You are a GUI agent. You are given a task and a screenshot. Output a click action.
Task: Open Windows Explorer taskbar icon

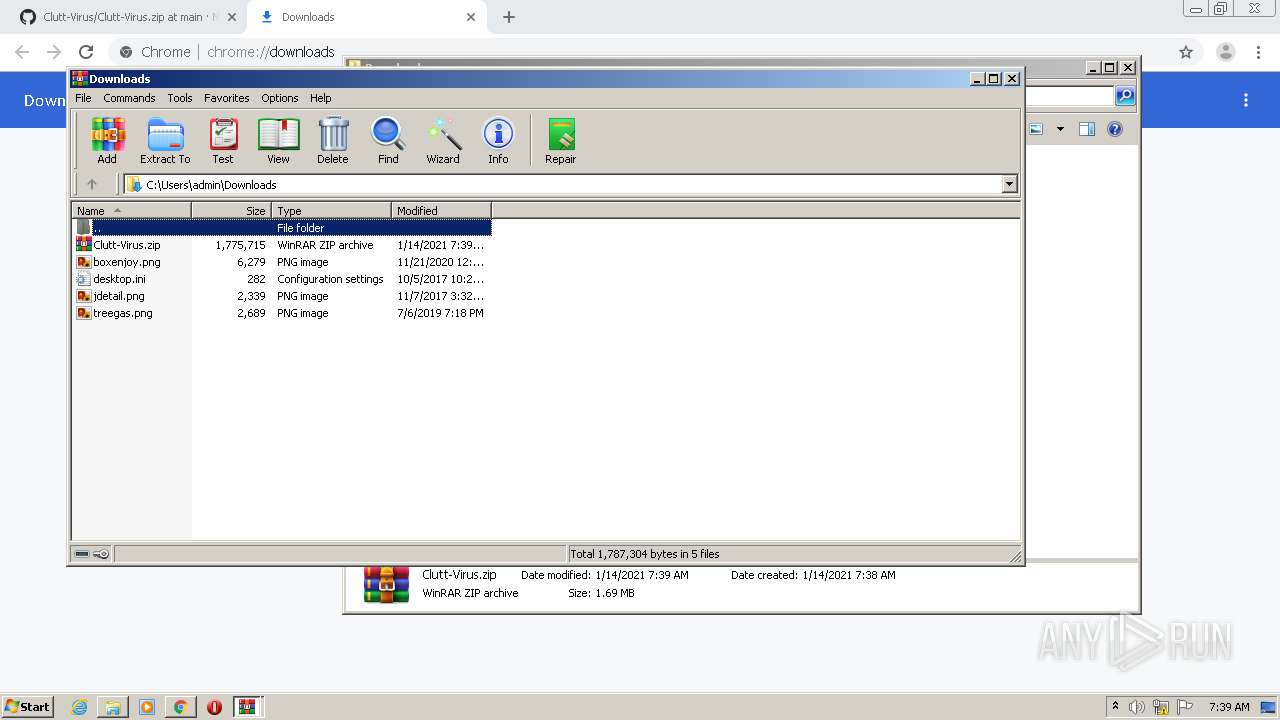(x=113, y=707)
